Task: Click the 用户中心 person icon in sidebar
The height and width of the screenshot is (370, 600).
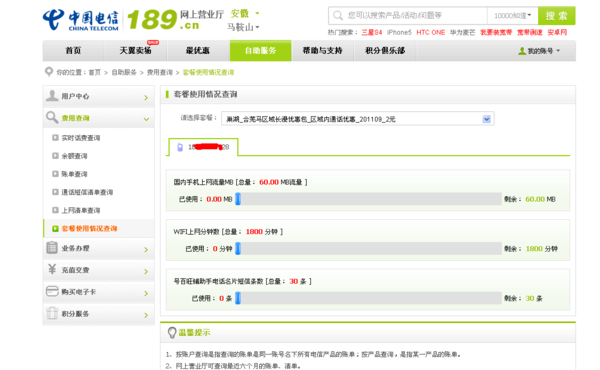Action: click(x=52, y=96)
